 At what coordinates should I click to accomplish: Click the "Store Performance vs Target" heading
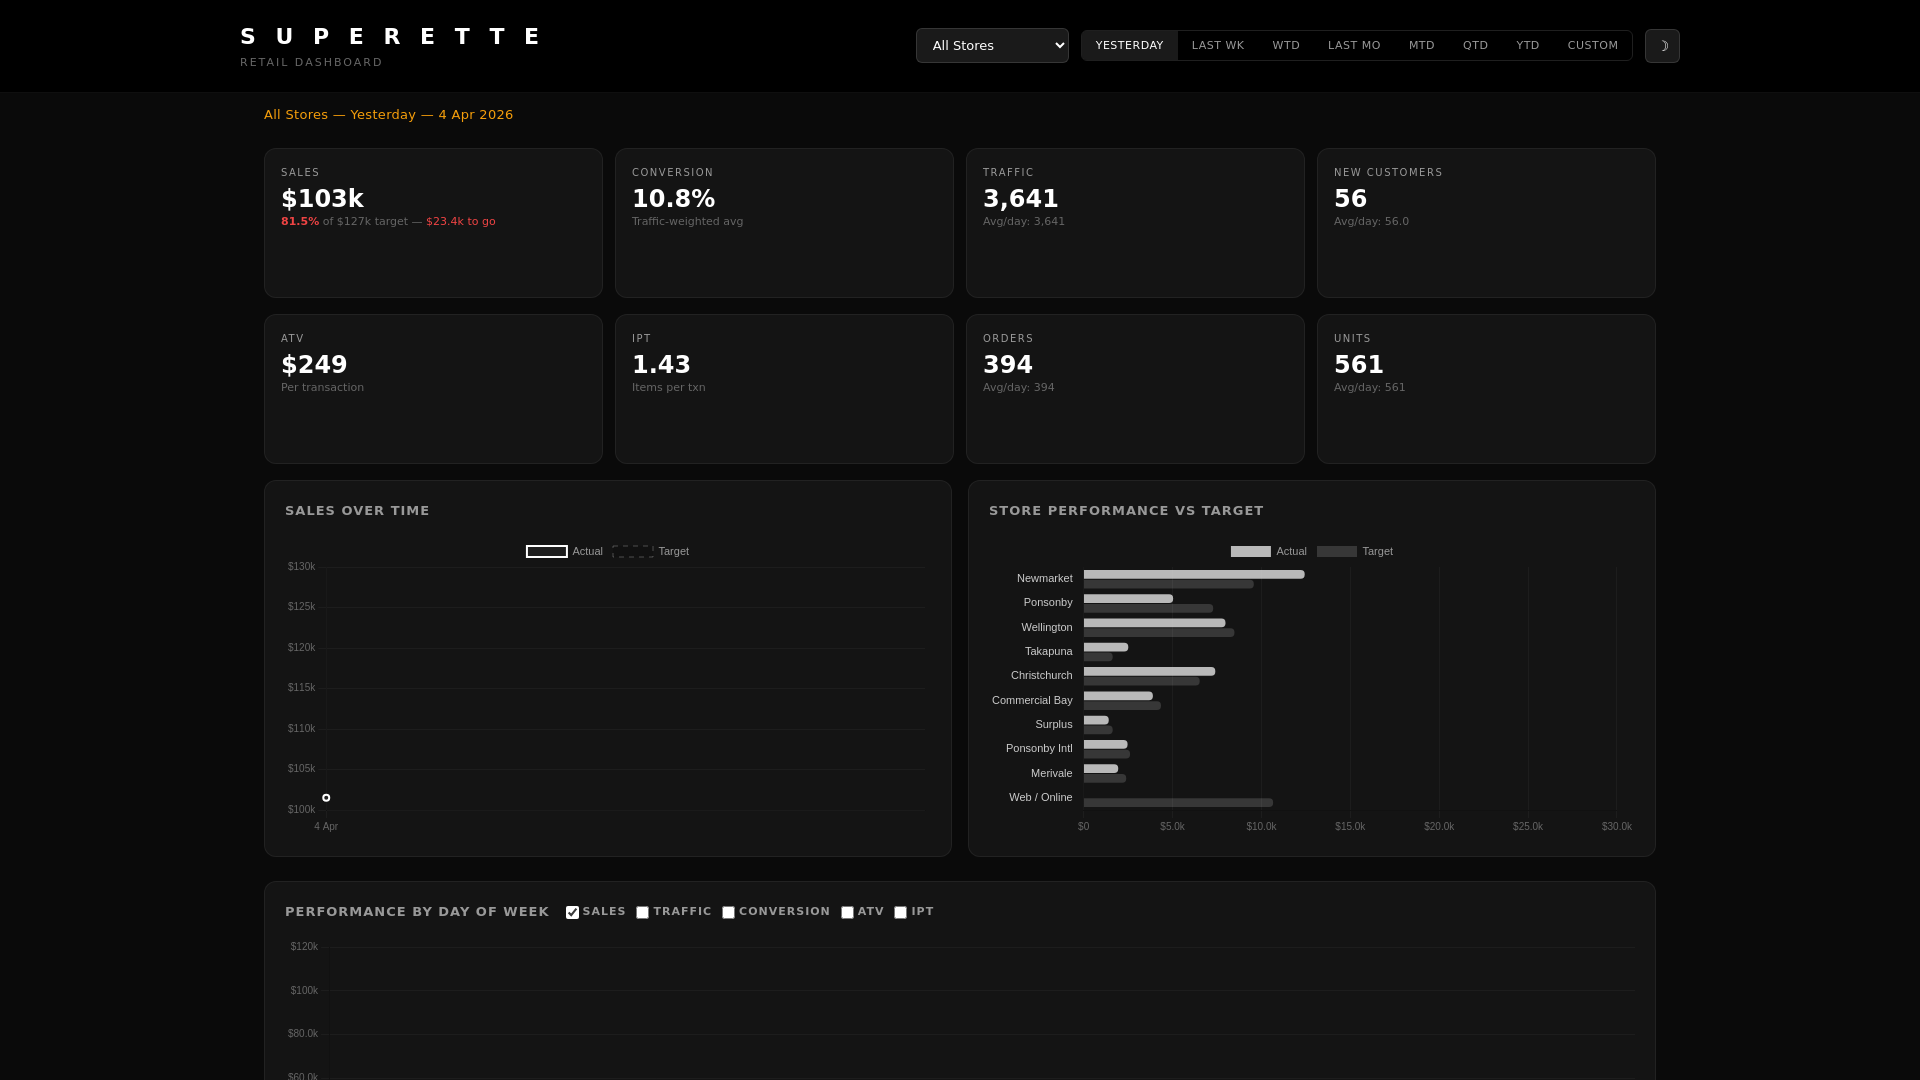pyautogui.click(x=1126, y=511)
